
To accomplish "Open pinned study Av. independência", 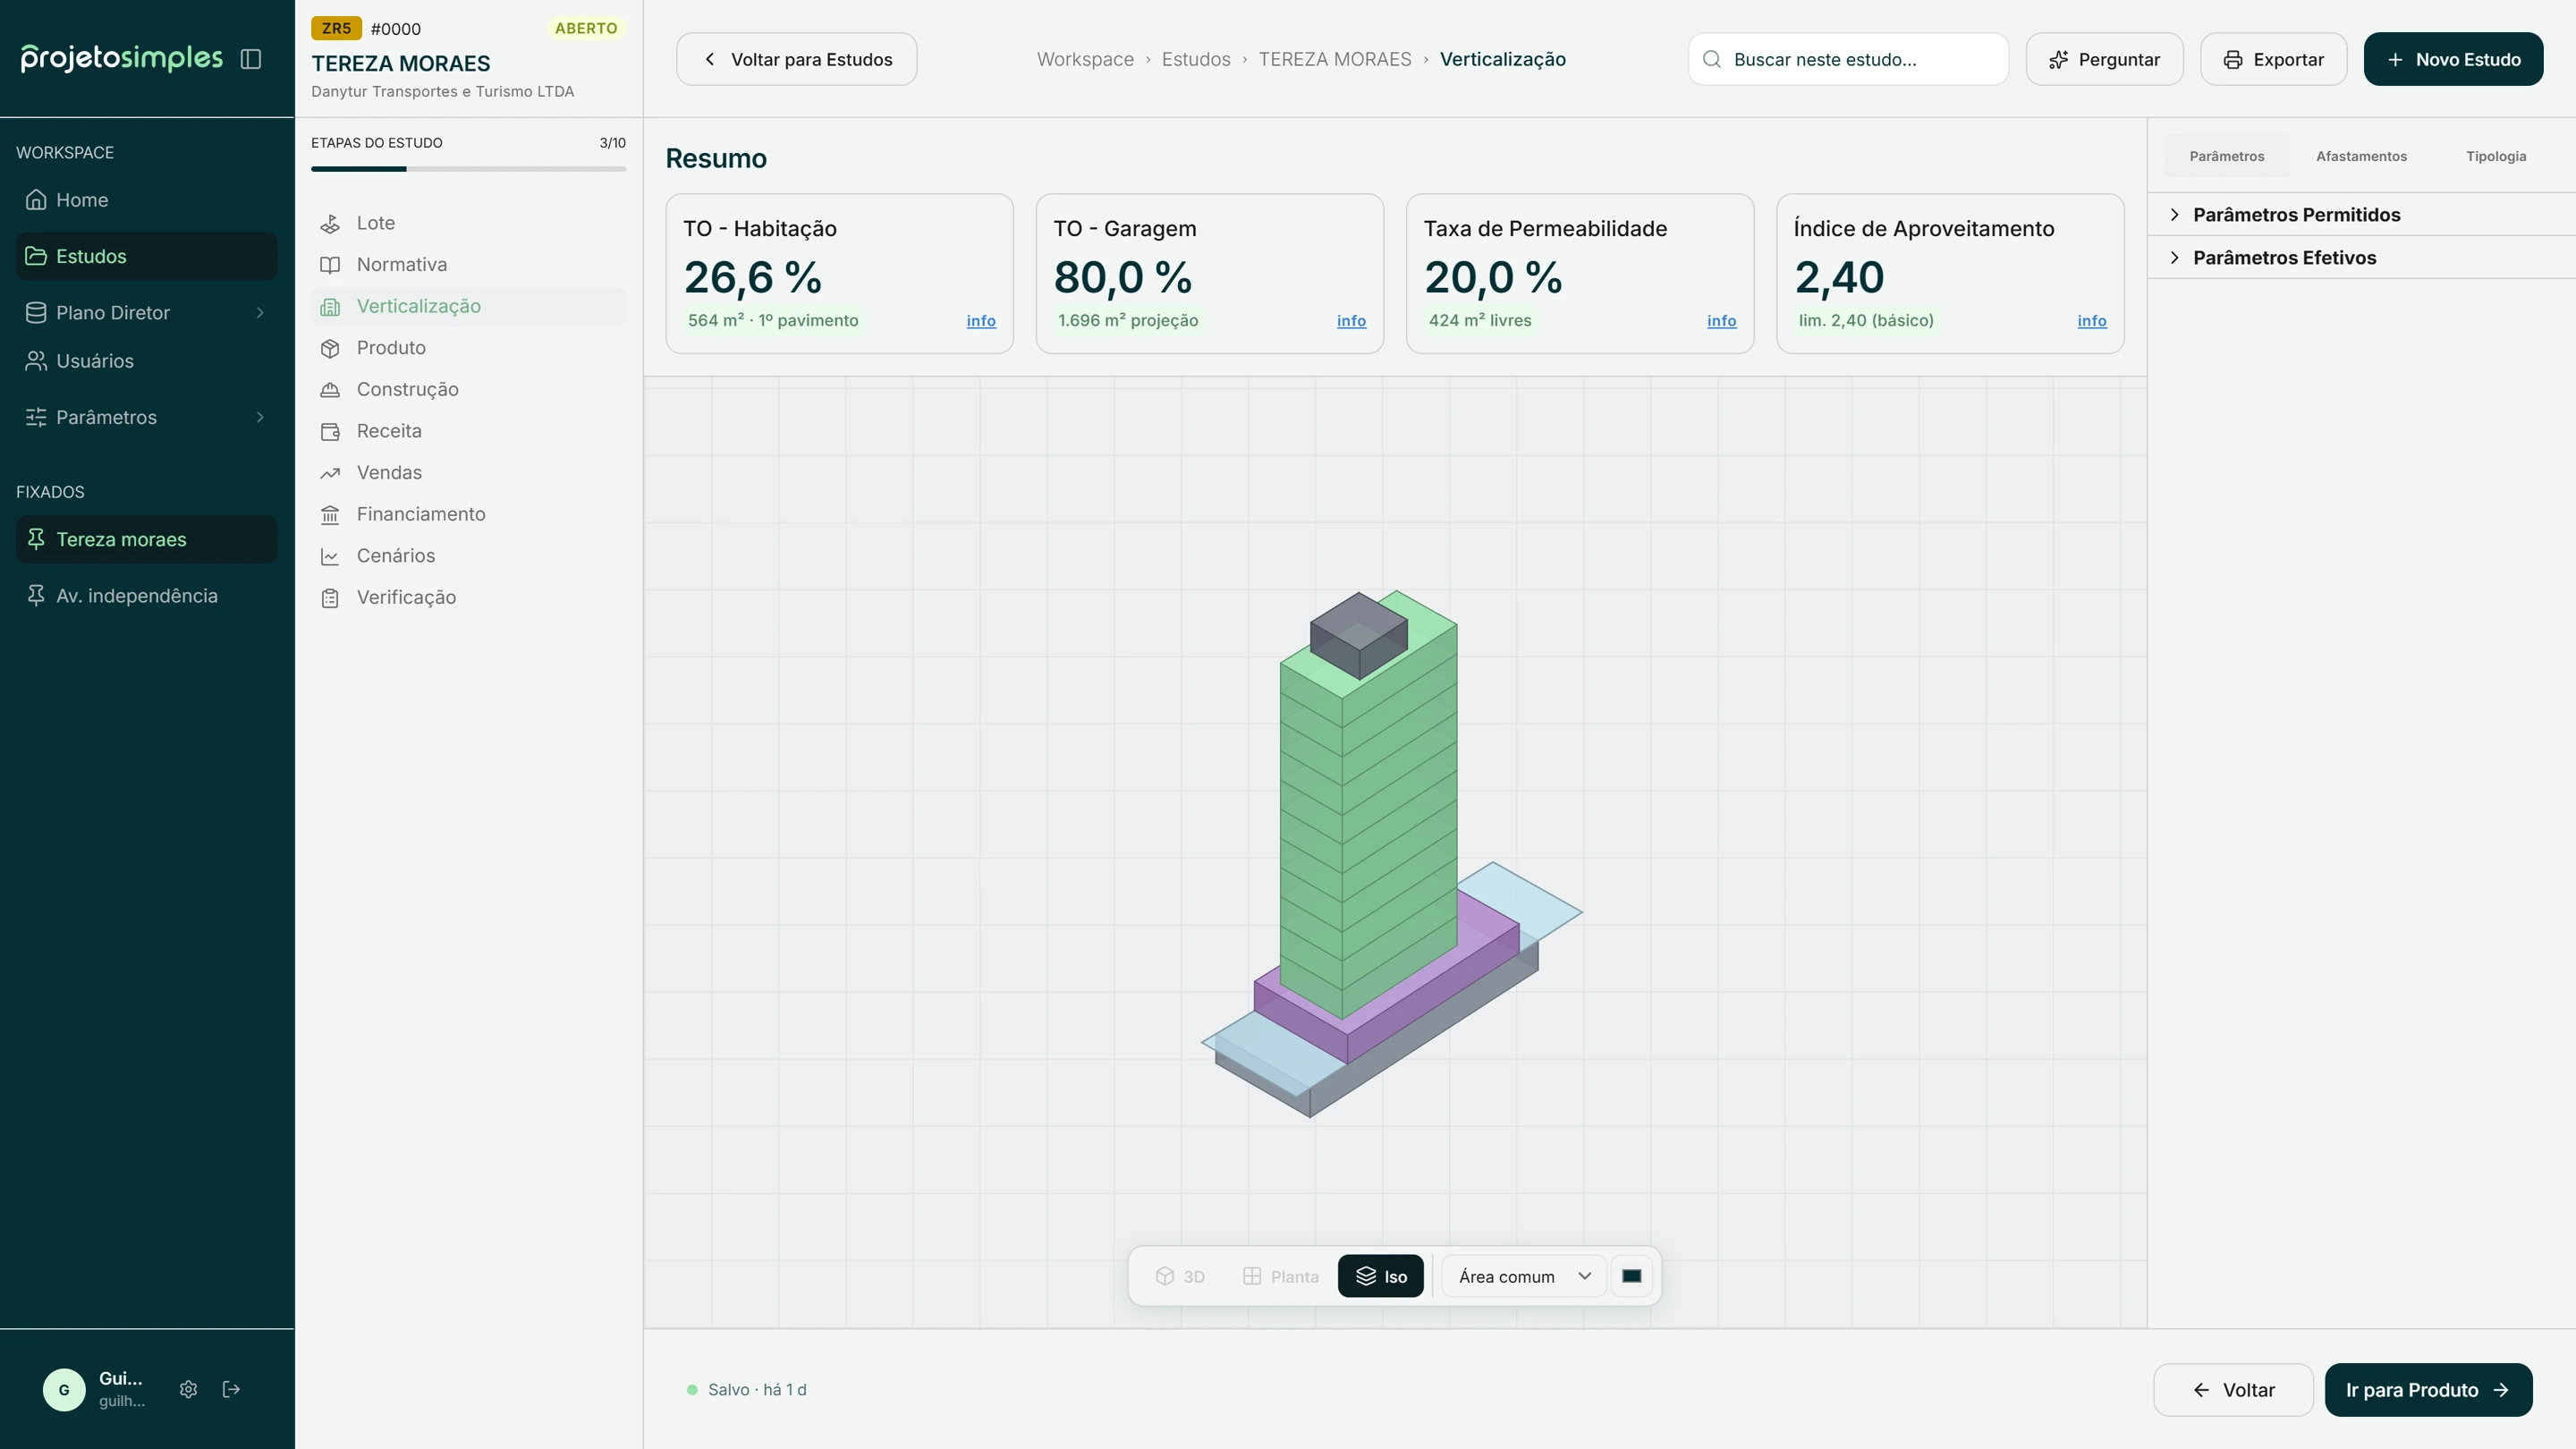I will [x=146, y=596].
